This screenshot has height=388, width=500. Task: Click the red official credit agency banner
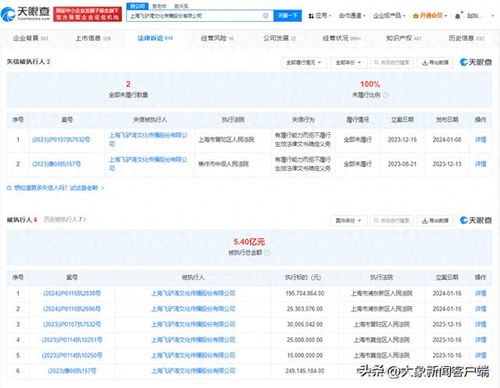(87, 14)
